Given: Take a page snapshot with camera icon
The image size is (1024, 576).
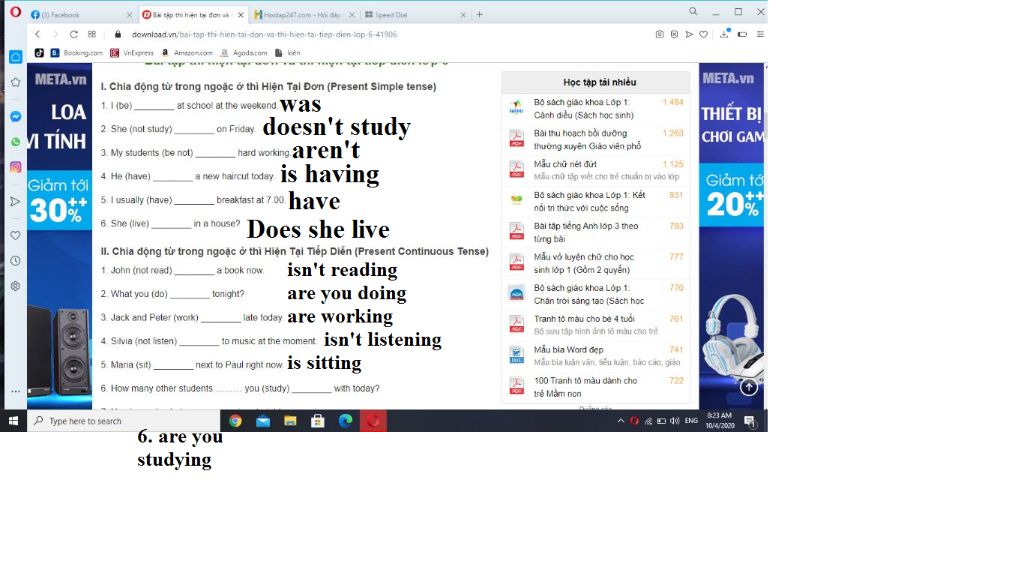Looking at the screenshot, I should [660, 34].
